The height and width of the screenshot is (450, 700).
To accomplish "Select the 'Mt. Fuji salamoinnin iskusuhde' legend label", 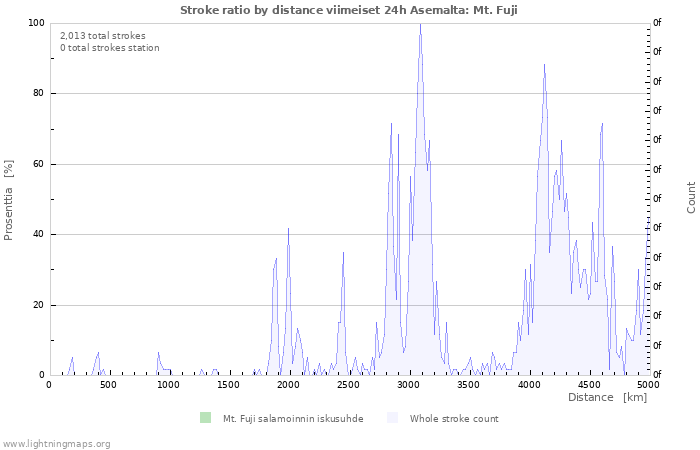I will click(x=293, y=418).
